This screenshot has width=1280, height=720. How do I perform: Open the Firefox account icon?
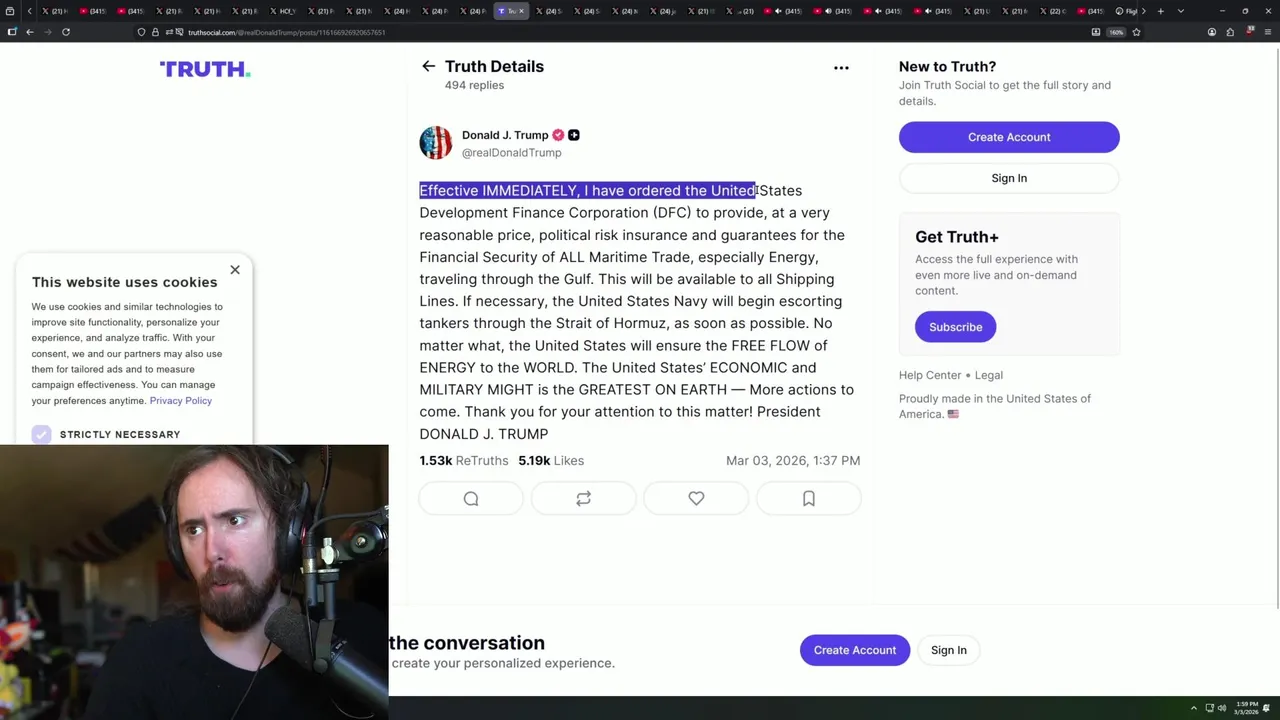click(1212, 32)
